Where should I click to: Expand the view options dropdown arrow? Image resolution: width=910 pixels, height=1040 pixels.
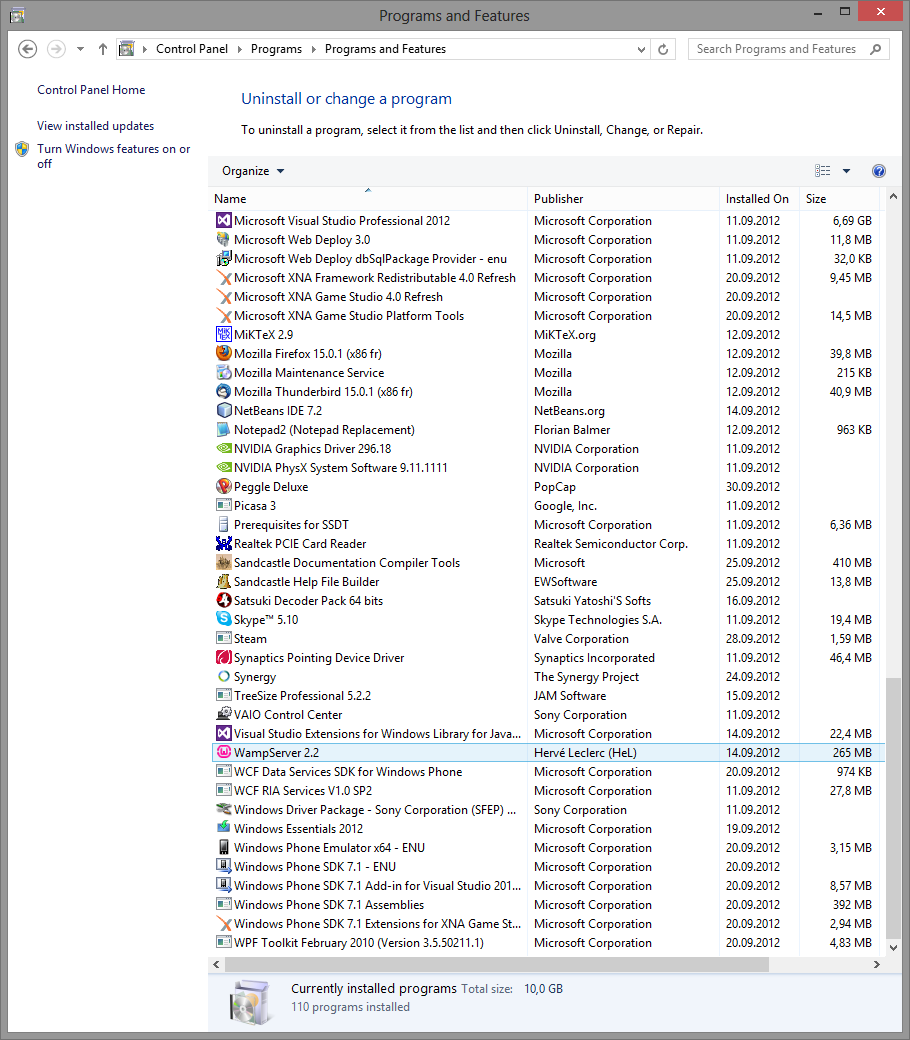coord(846,171)
